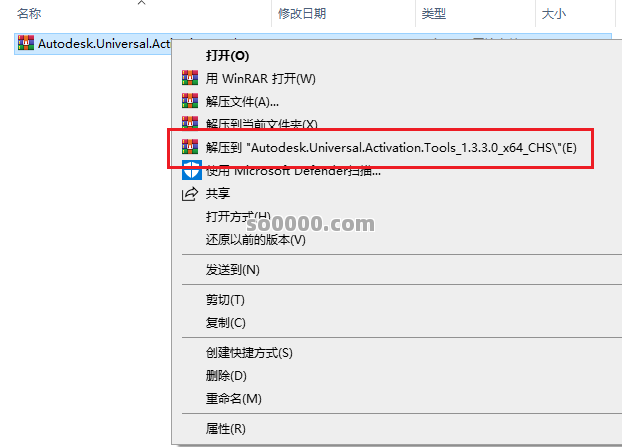Sort files by the 修改日期 column header
This screenshot has height=447, width=622.
click(x=302, y=14)
